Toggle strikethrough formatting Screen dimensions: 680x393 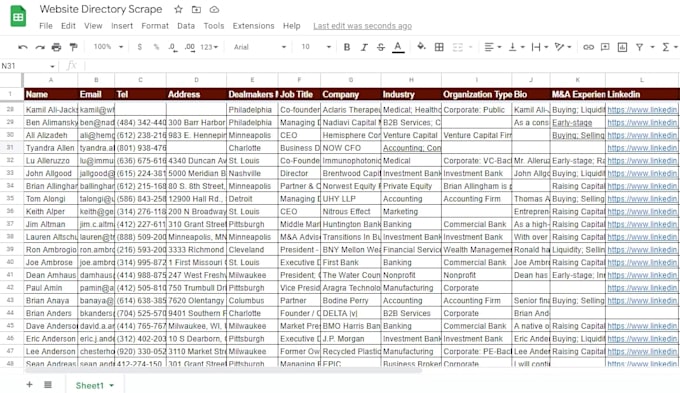click(x=381, y=47)
